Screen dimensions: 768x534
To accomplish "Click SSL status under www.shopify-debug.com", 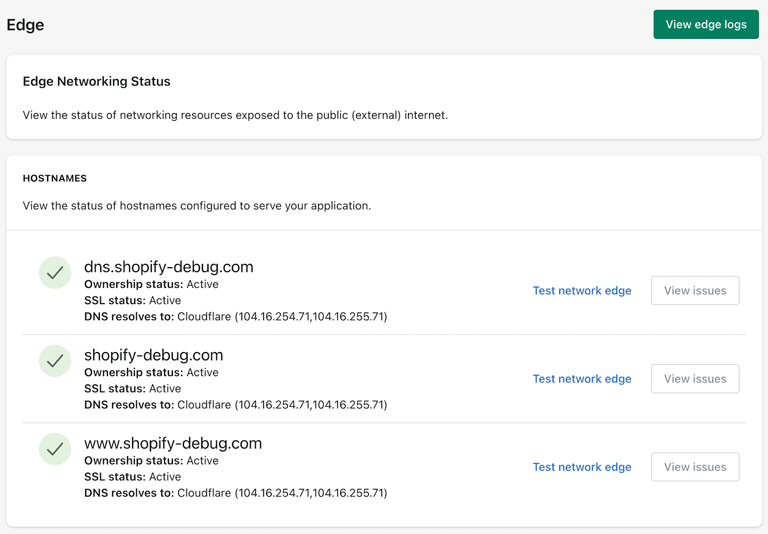I will (x=133, y=477).
